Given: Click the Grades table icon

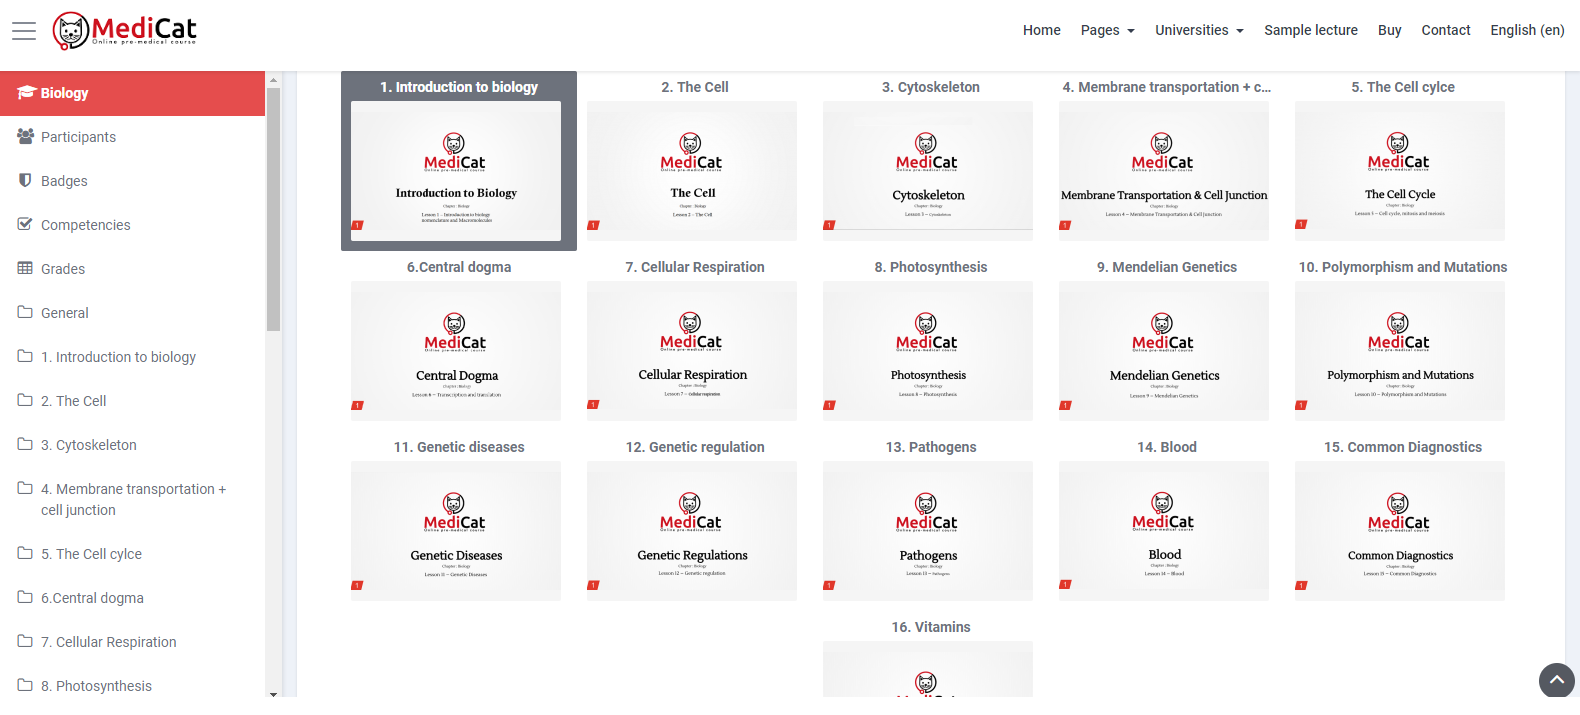Looking at the screenshot, I should coord(25,268).
